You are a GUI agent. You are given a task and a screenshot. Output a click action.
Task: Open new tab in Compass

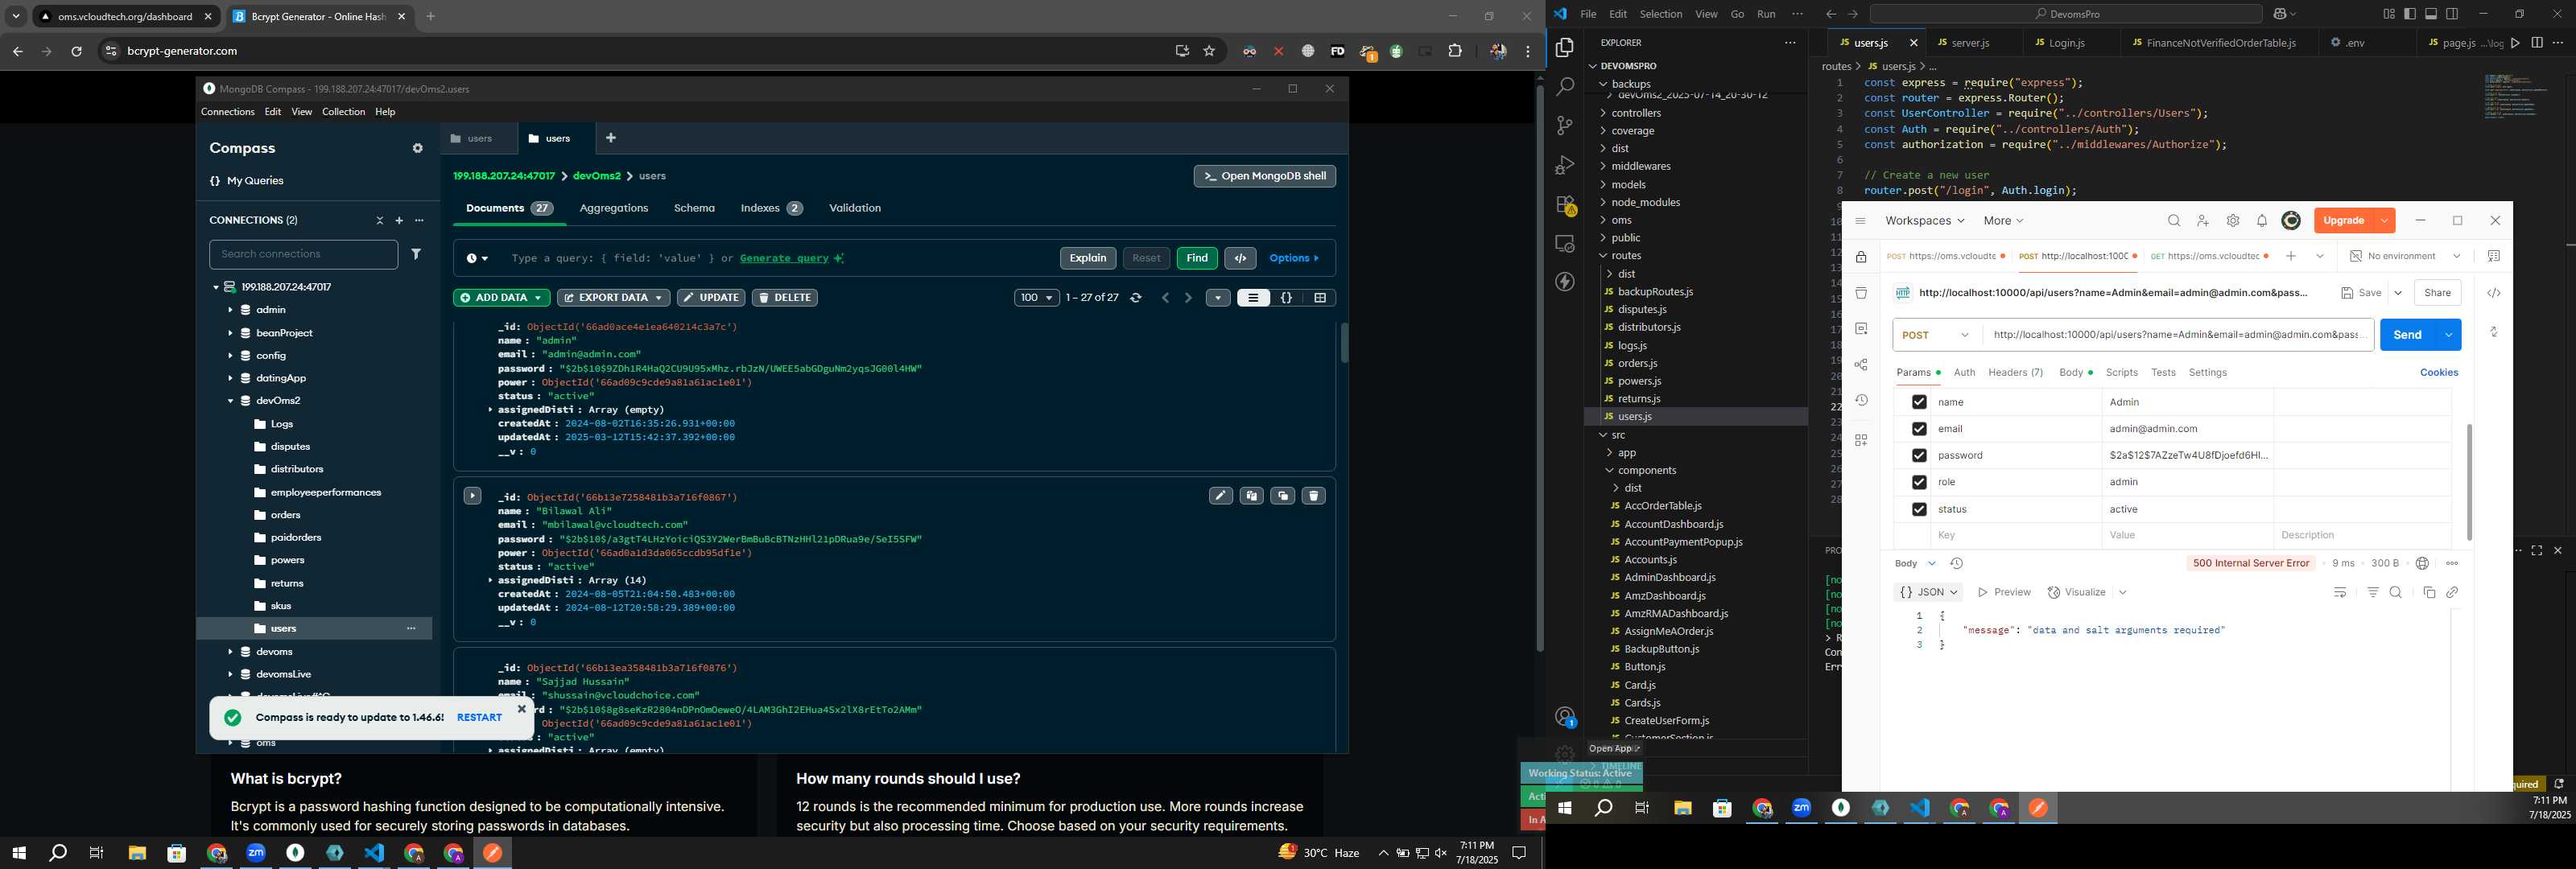coord(611,138)
